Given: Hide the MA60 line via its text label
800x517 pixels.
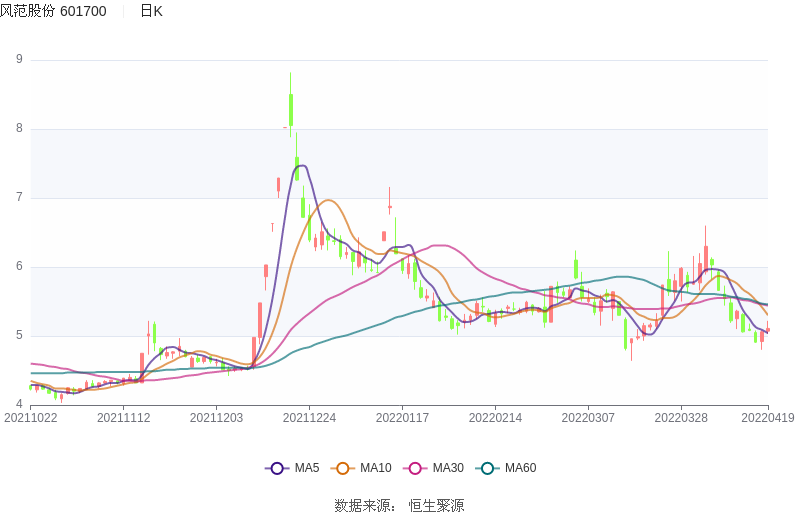Looking at the screenshot, I should pos(520,468).
